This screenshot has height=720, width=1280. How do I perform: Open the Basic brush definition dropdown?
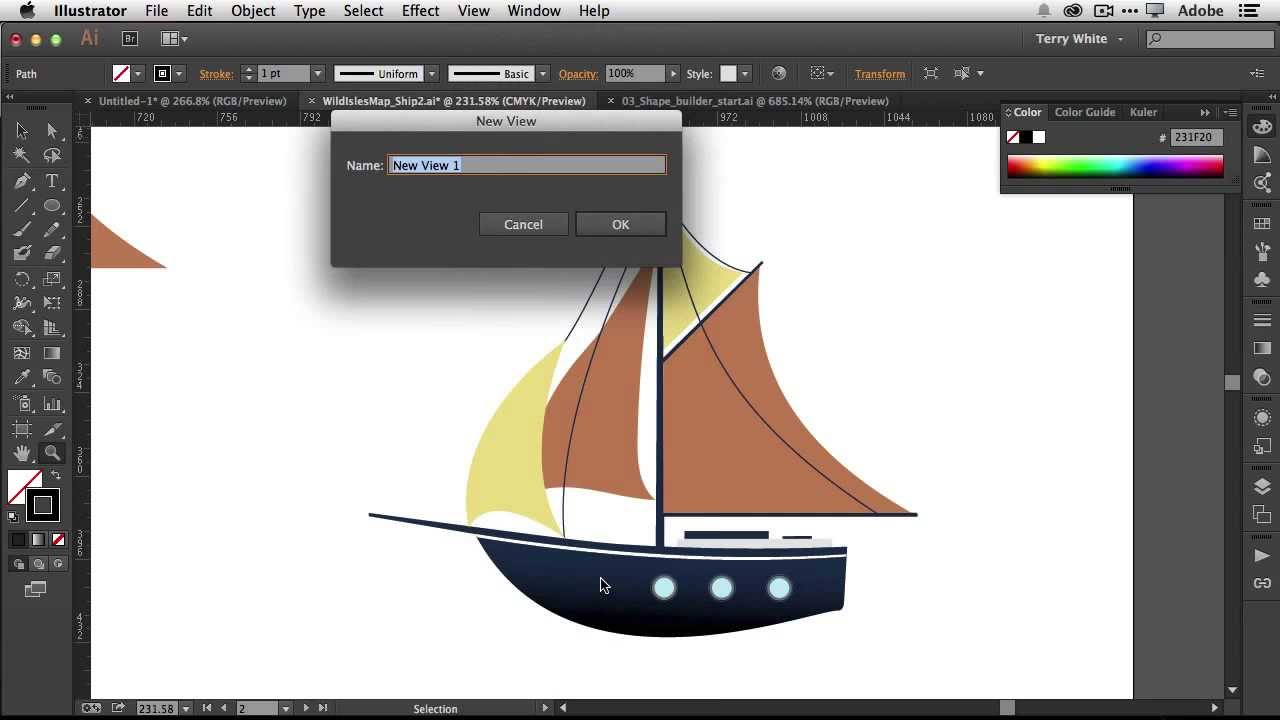click(543, 74)
